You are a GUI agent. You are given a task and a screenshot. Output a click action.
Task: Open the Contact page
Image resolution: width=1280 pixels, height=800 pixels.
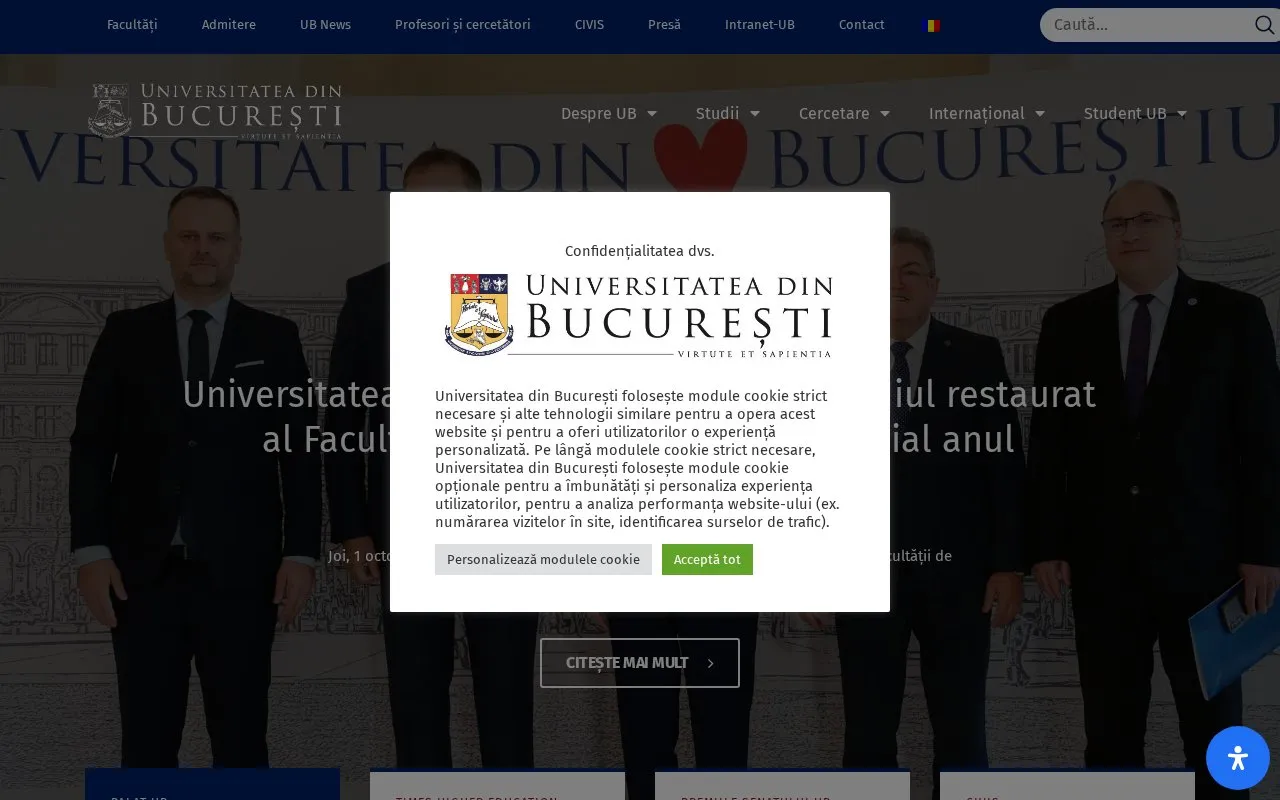coord(861,25)
